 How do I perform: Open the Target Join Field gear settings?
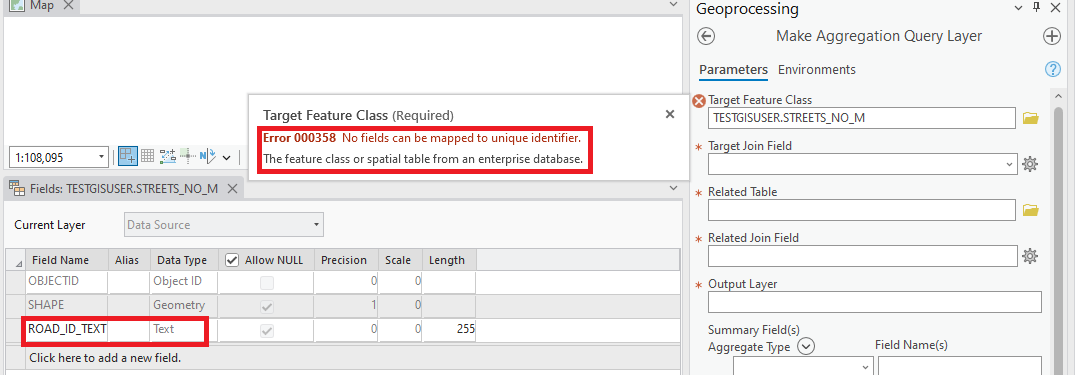(1030, 164)
